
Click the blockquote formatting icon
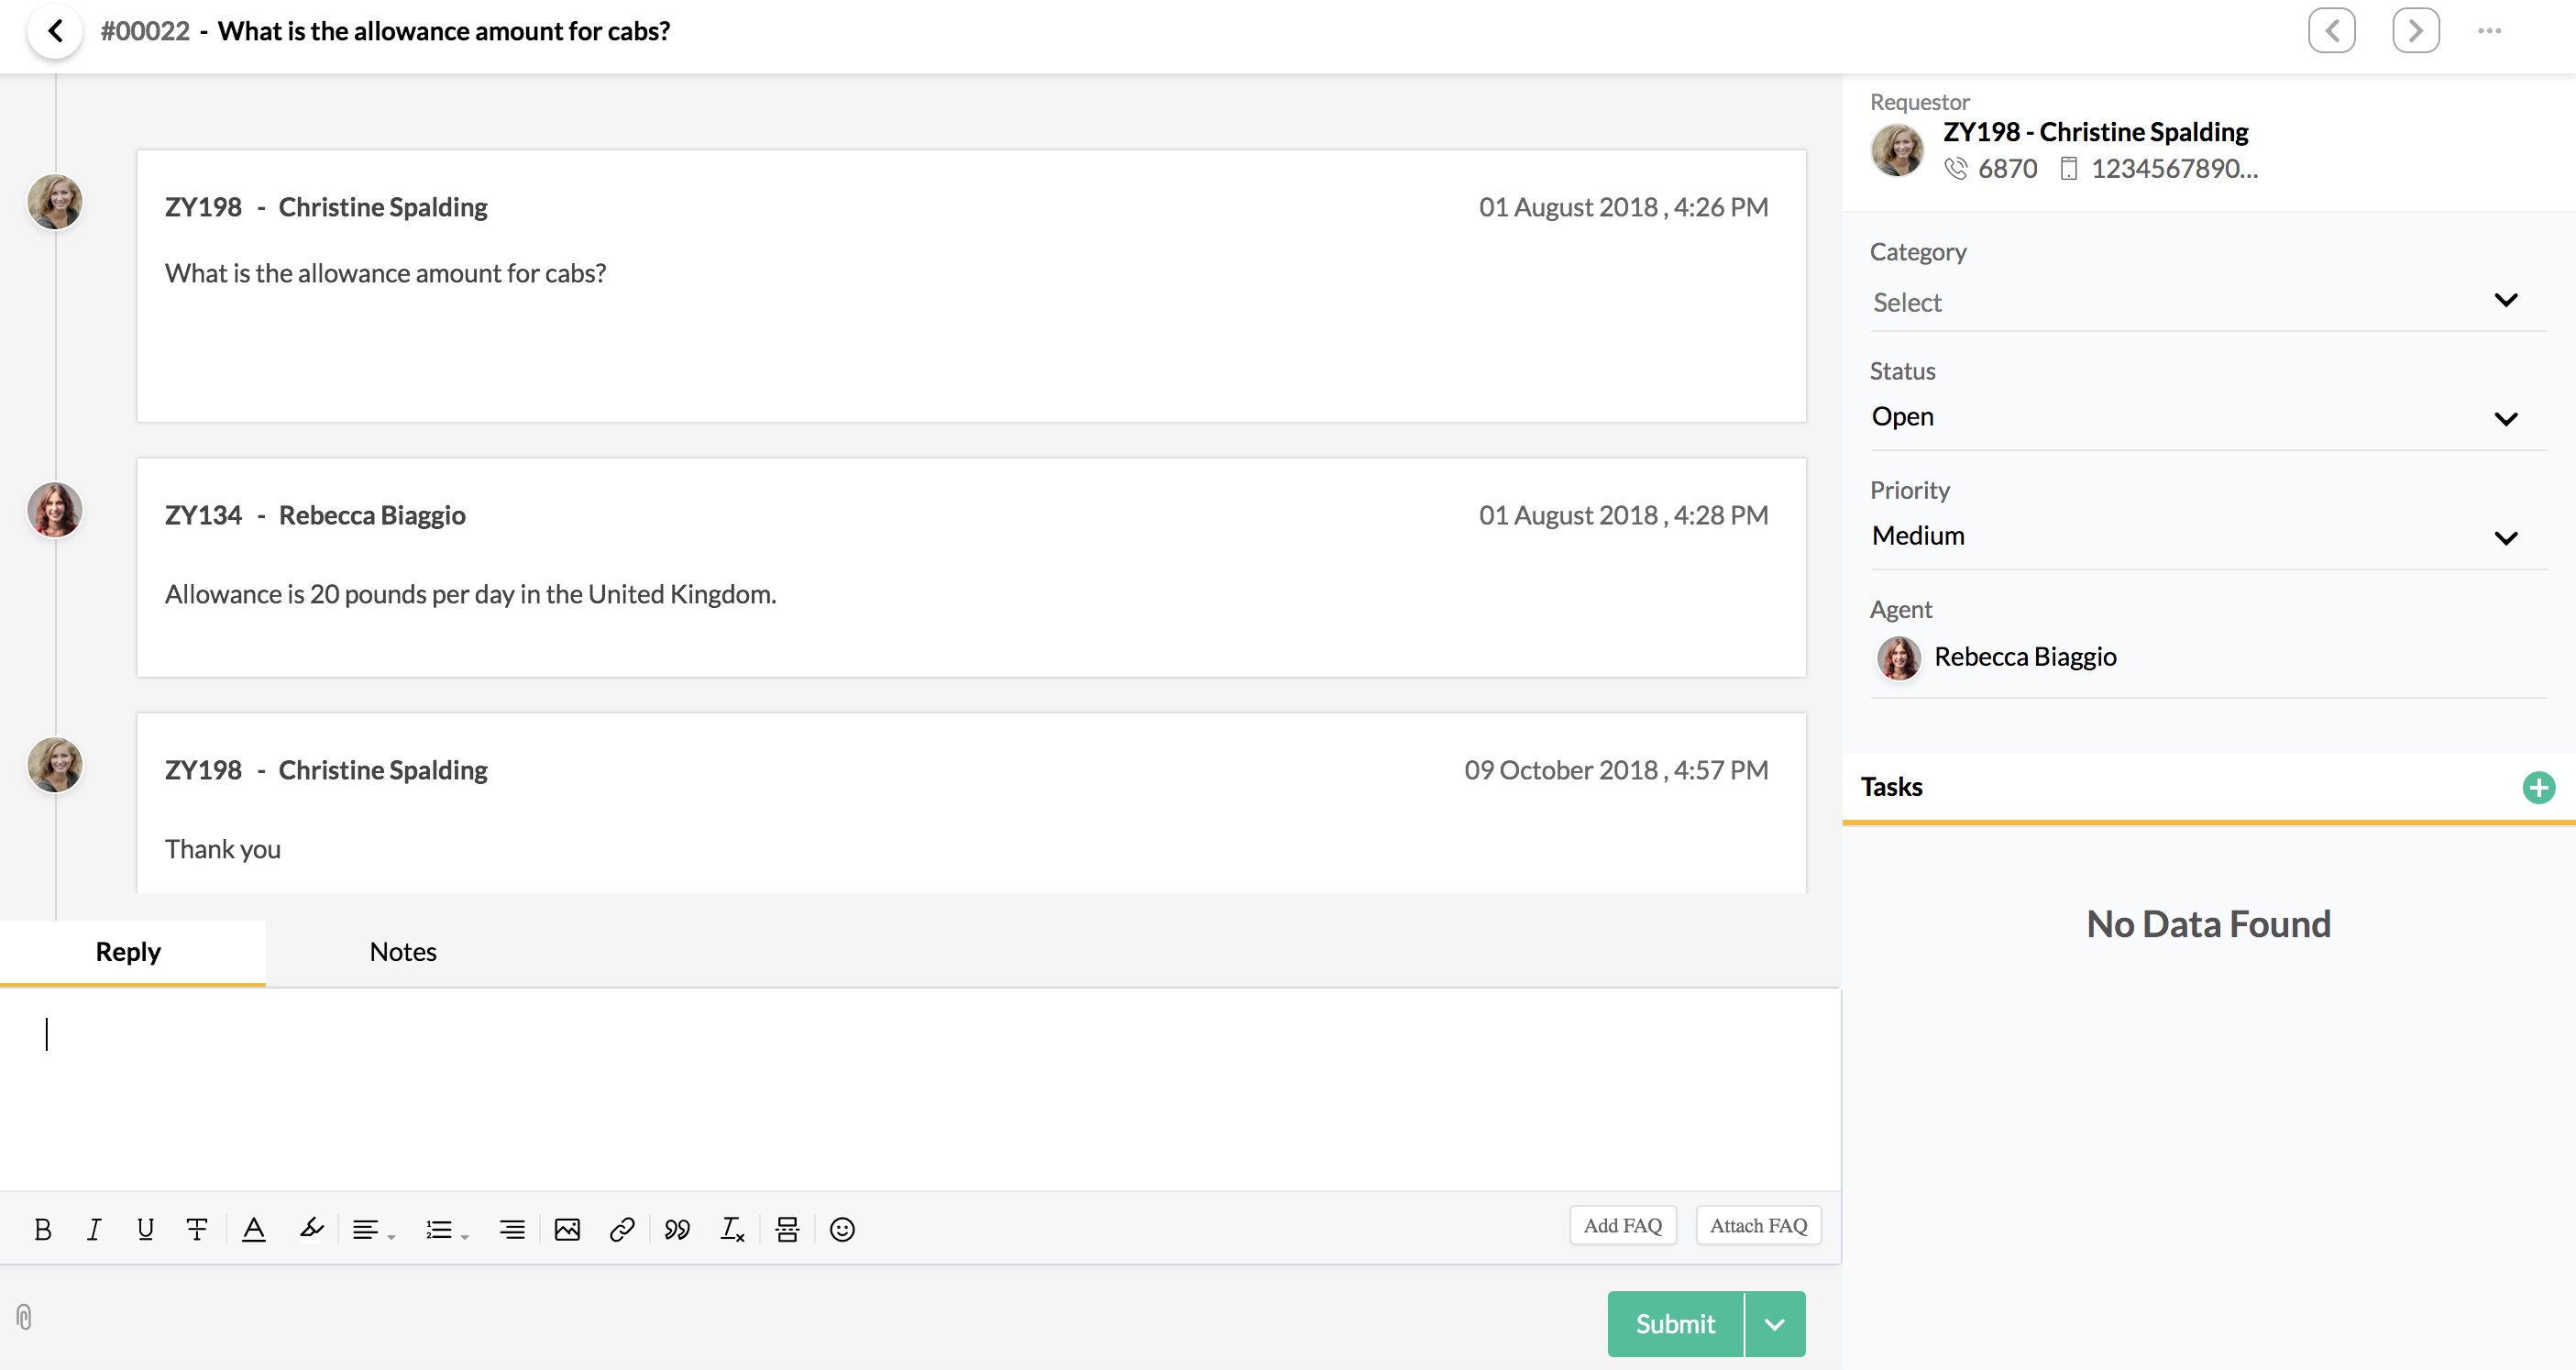click(677, 1227)
